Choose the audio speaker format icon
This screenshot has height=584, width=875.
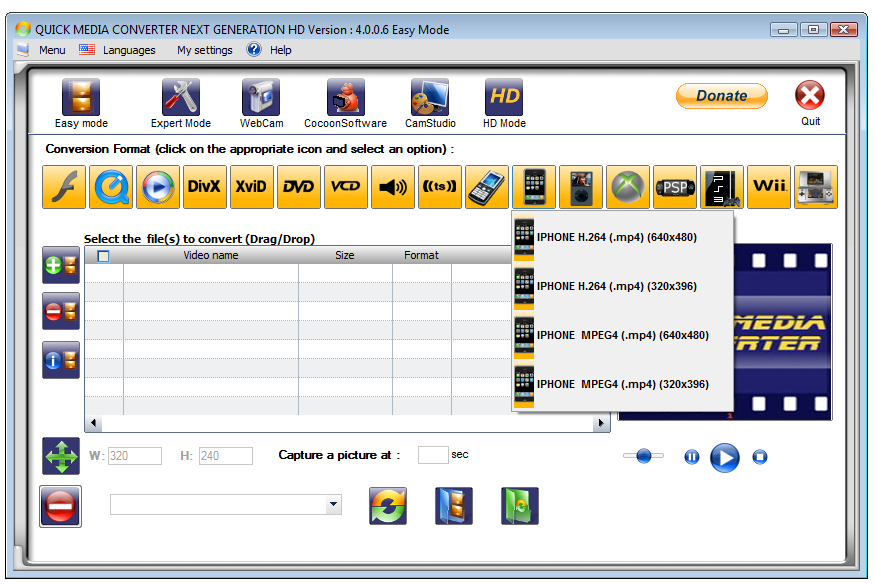393,187
